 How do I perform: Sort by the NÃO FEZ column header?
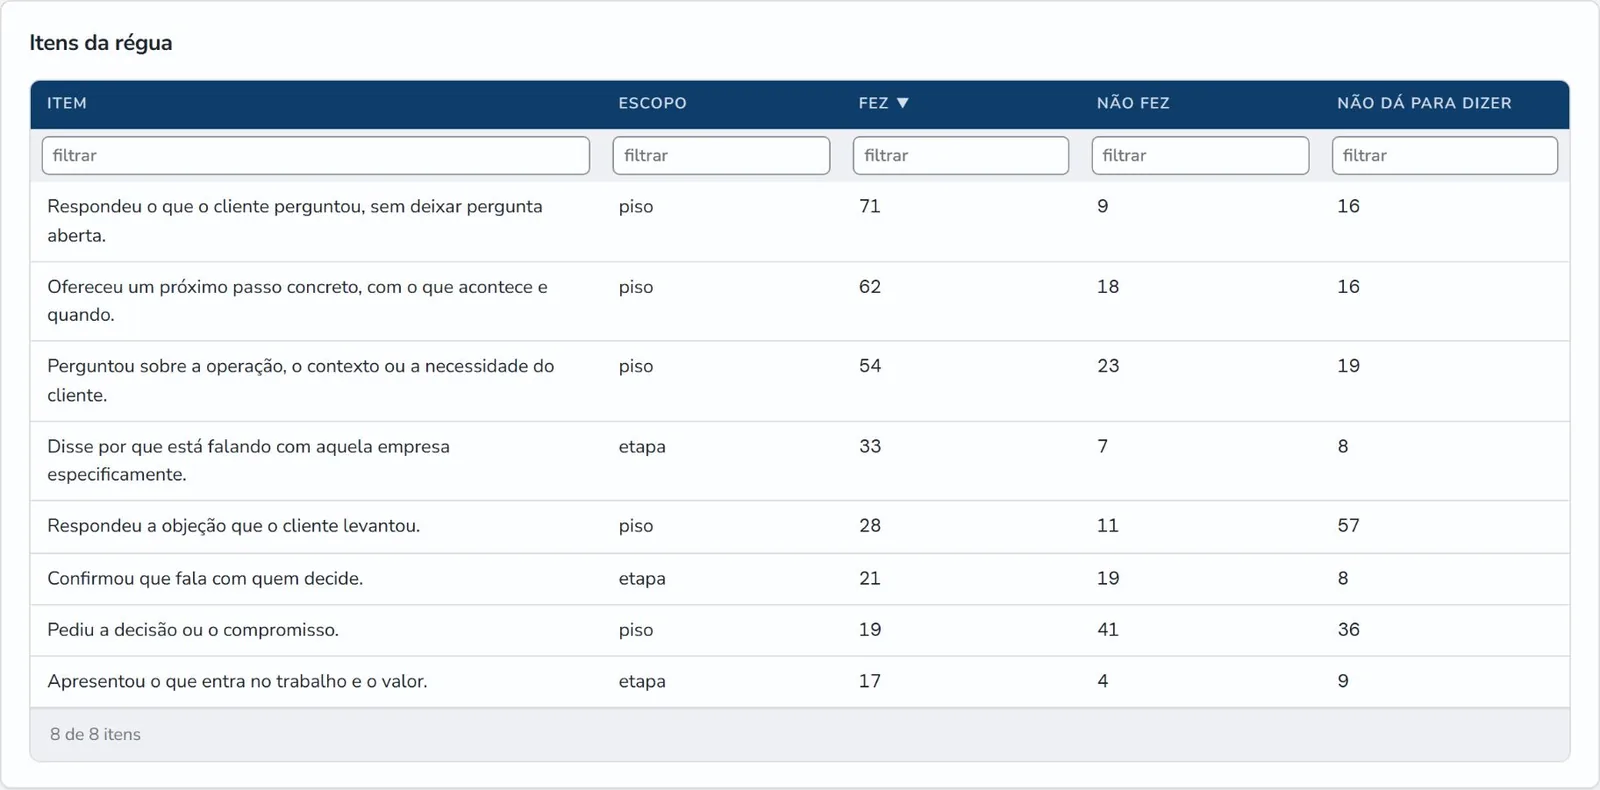click(x=1133, y=103)
